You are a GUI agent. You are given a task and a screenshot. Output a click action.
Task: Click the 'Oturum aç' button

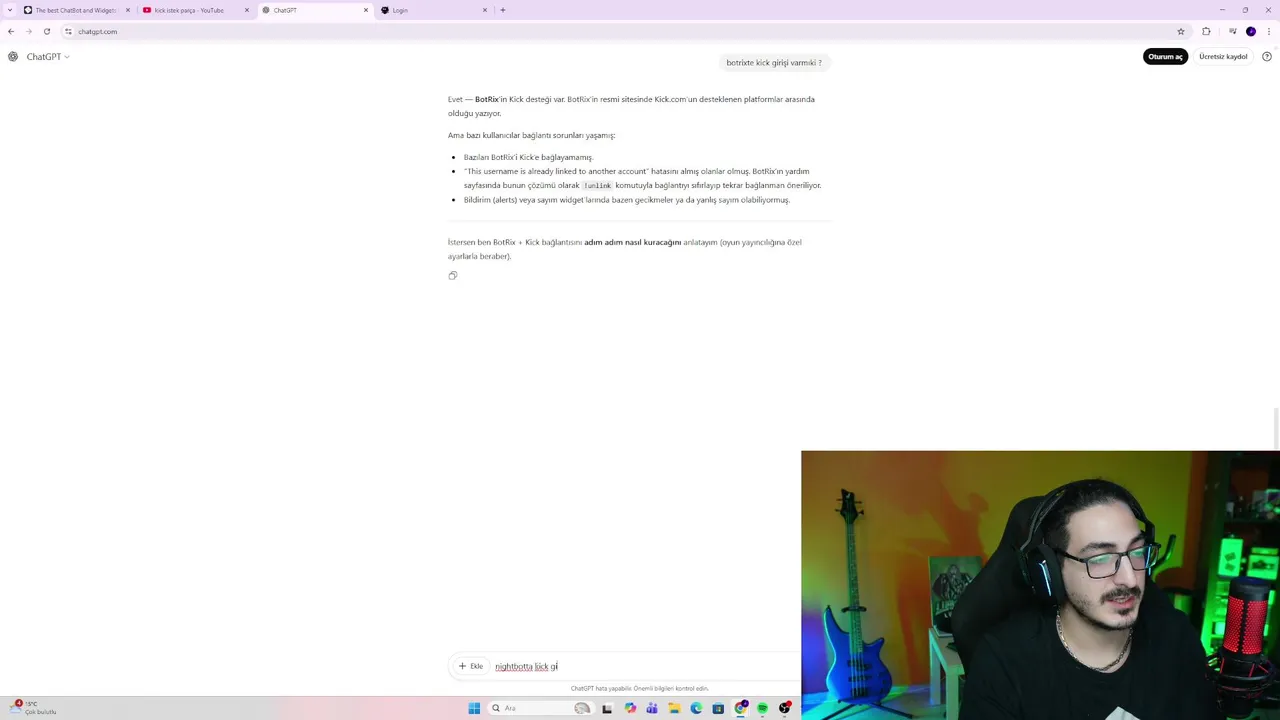pyautogui.click(x=1165, y=57)
